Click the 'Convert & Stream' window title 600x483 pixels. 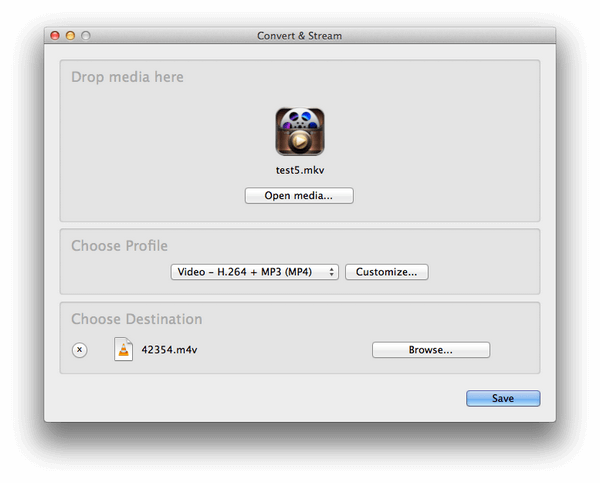tap(299, 36)
